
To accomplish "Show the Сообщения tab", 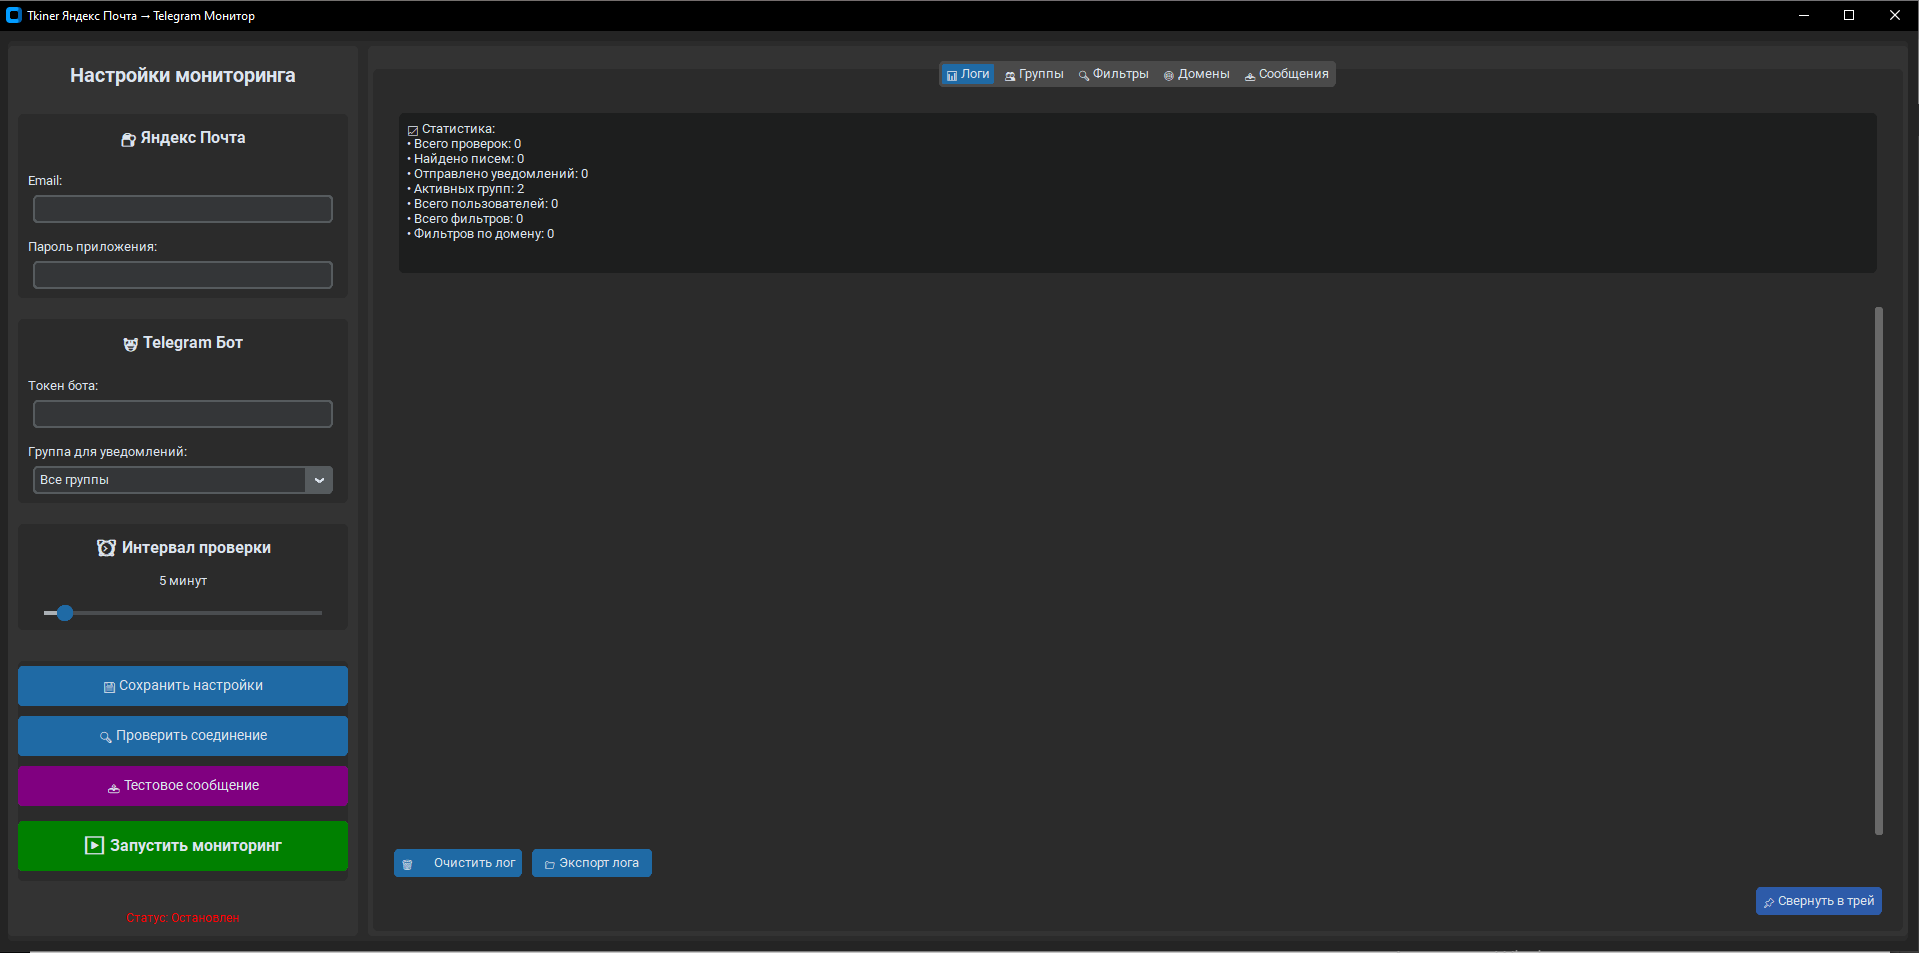I will [x=1286, y=74].
